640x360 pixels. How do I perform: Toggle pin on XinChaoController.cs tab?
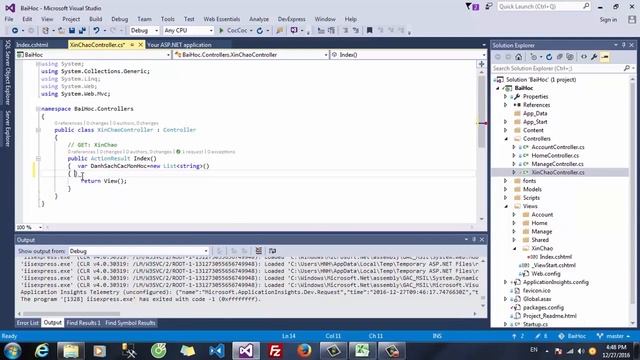tap(132, 44)
